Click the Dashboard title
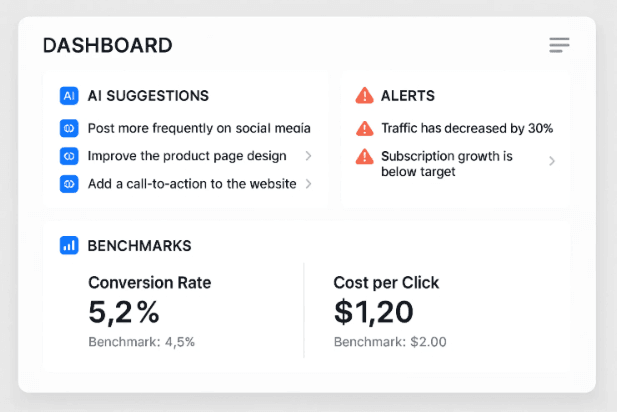617x412 pixels. 107,45
